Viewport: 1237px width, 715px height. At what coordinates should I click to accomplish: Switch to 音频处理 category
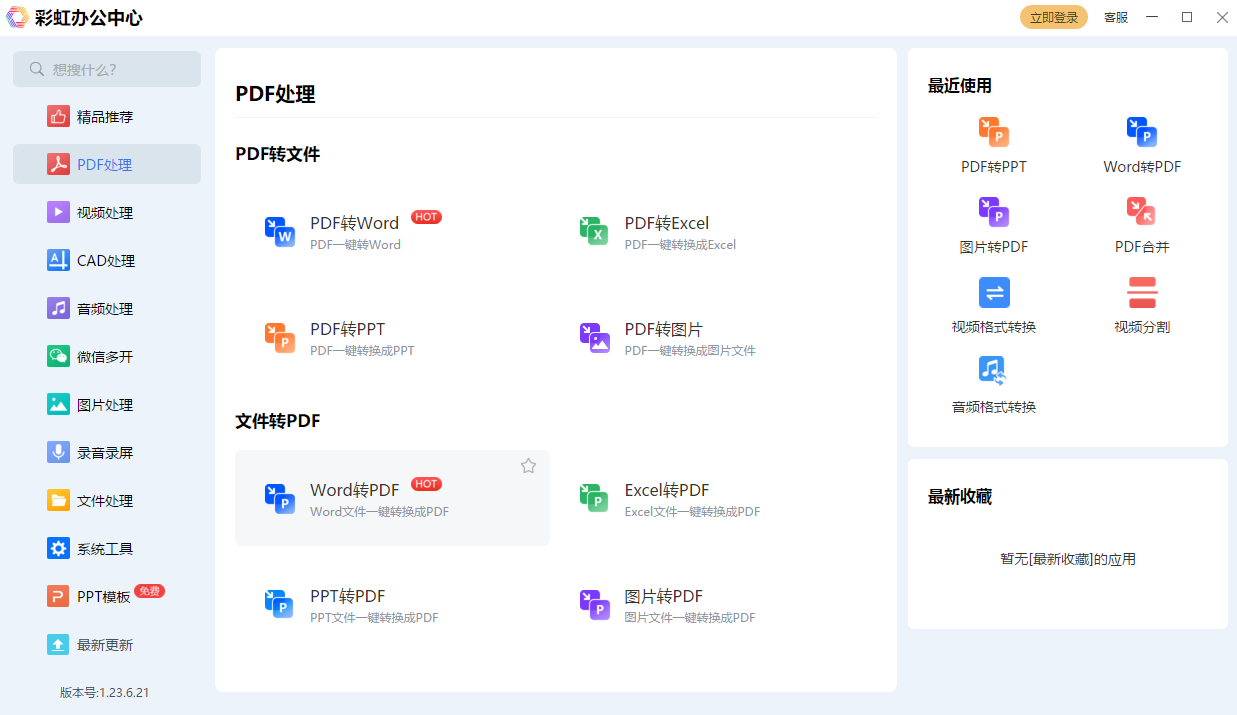107,308
